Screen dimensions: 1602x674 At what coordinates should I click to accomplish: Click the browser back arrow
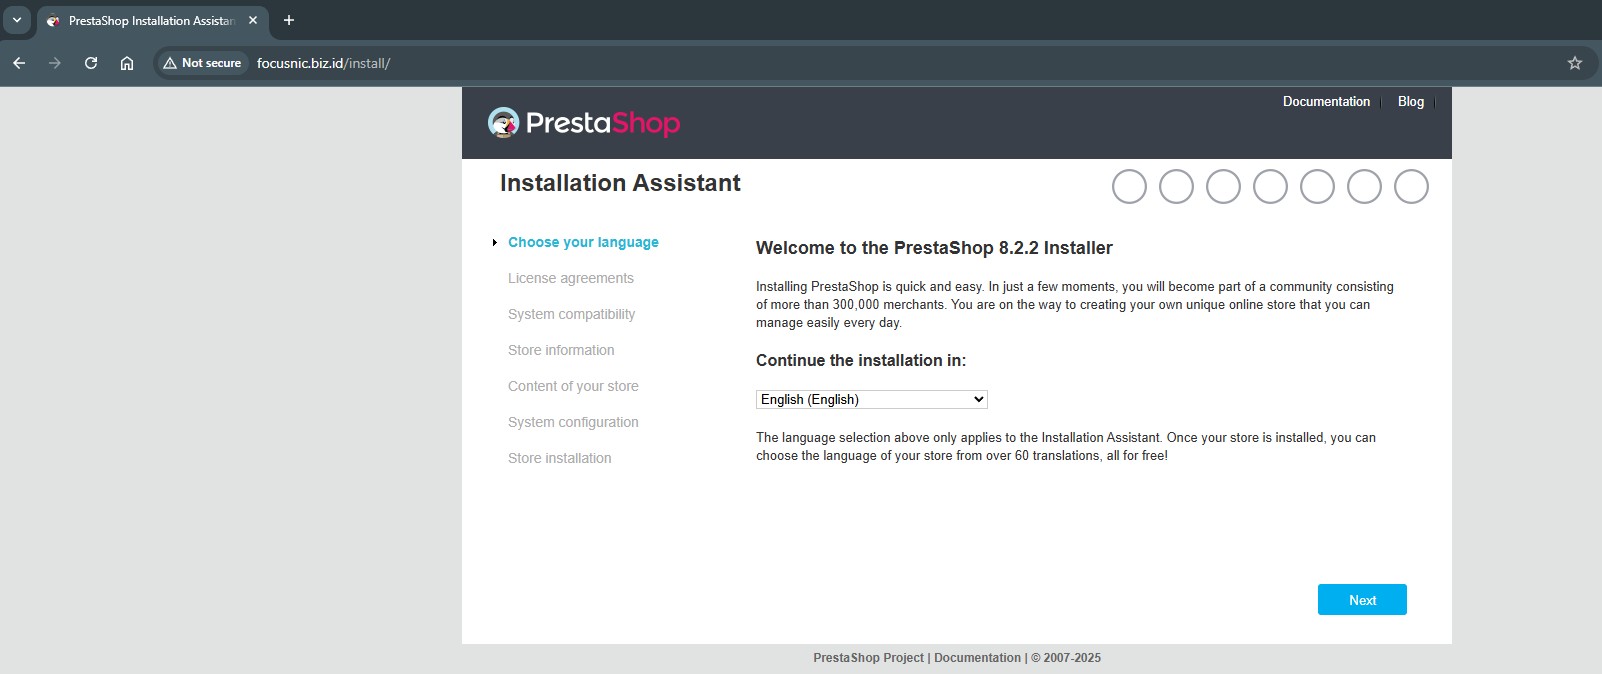coord(19,63)
